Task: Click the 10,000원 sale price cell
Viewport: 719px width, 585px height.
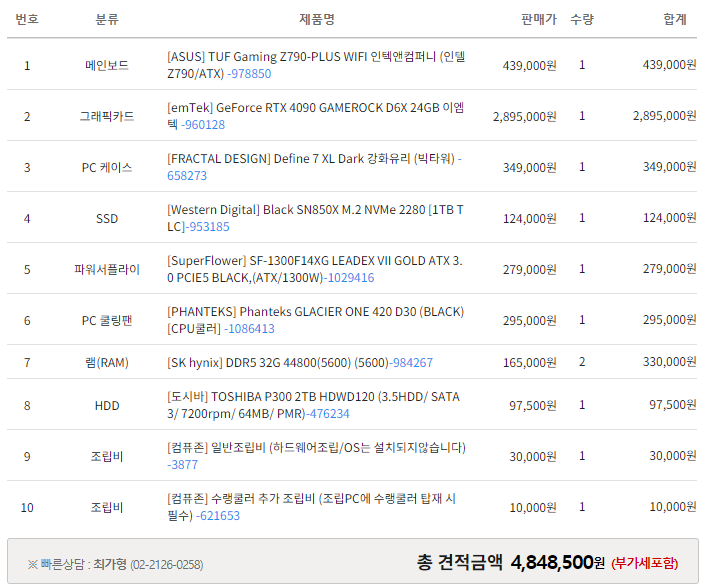Action: click(x=533, y=508)
